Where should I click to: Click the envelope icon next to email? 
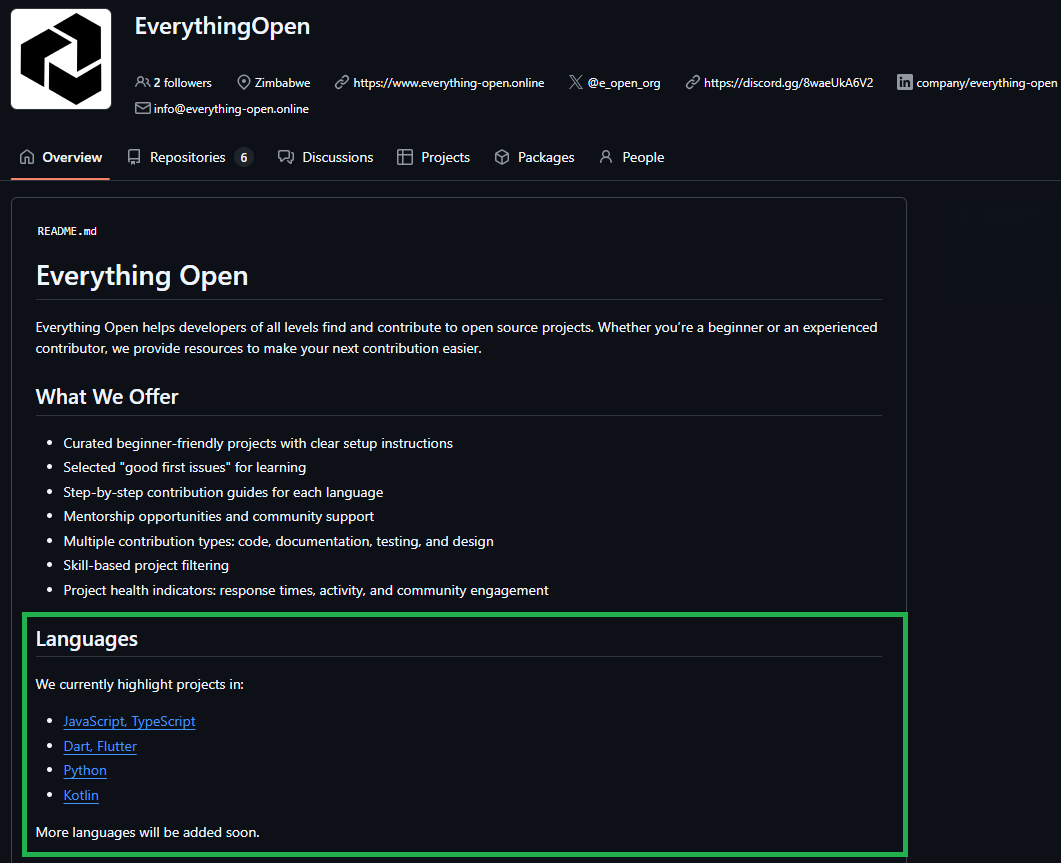[142, 109]
